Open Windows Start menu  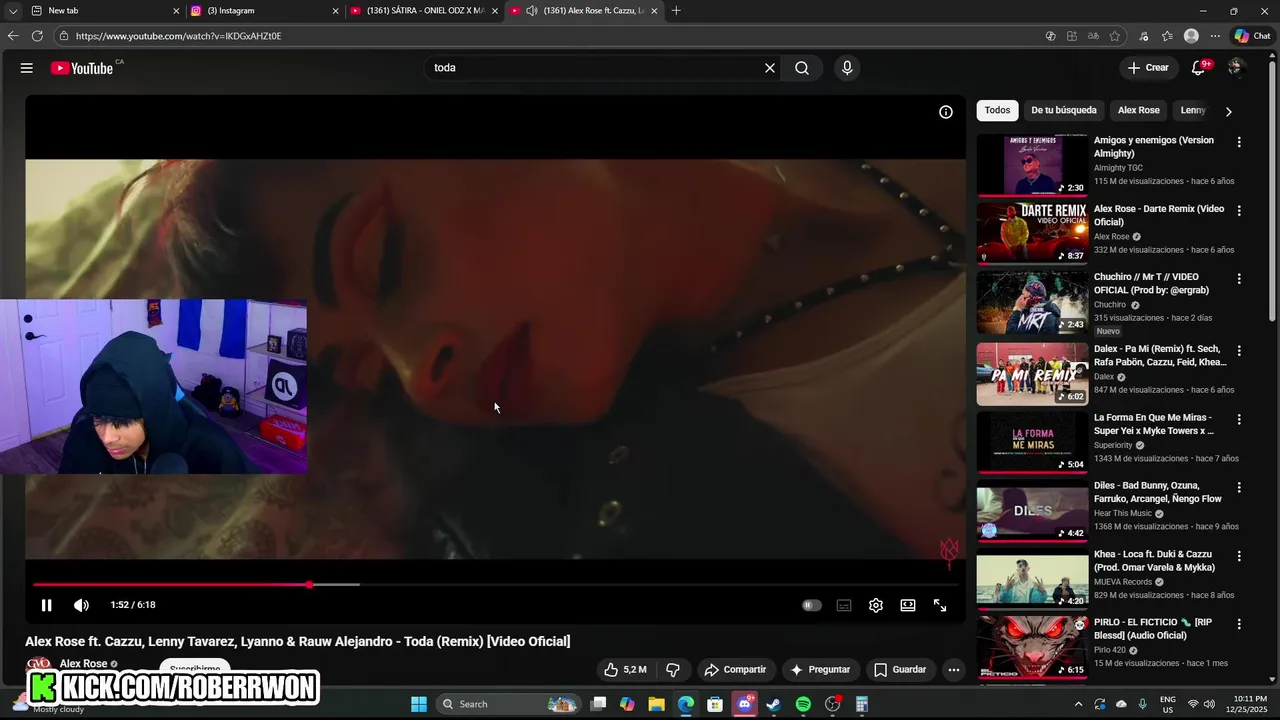pyautogui.click(x=419, y=704)
